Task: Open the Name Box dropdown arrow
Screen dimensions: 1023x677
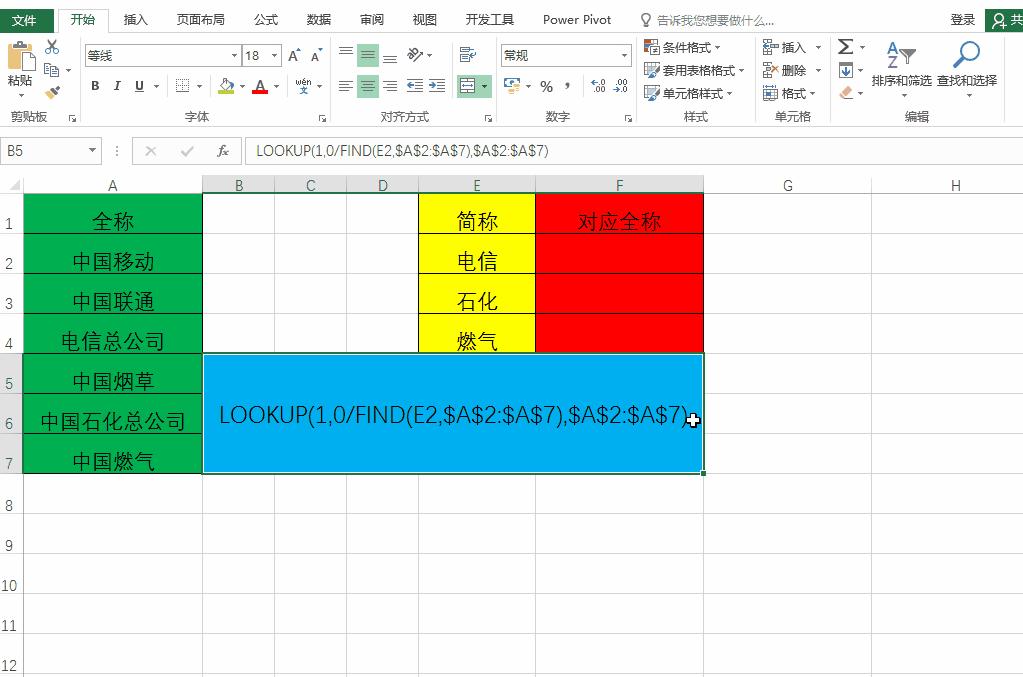Action: coord(93,151)
